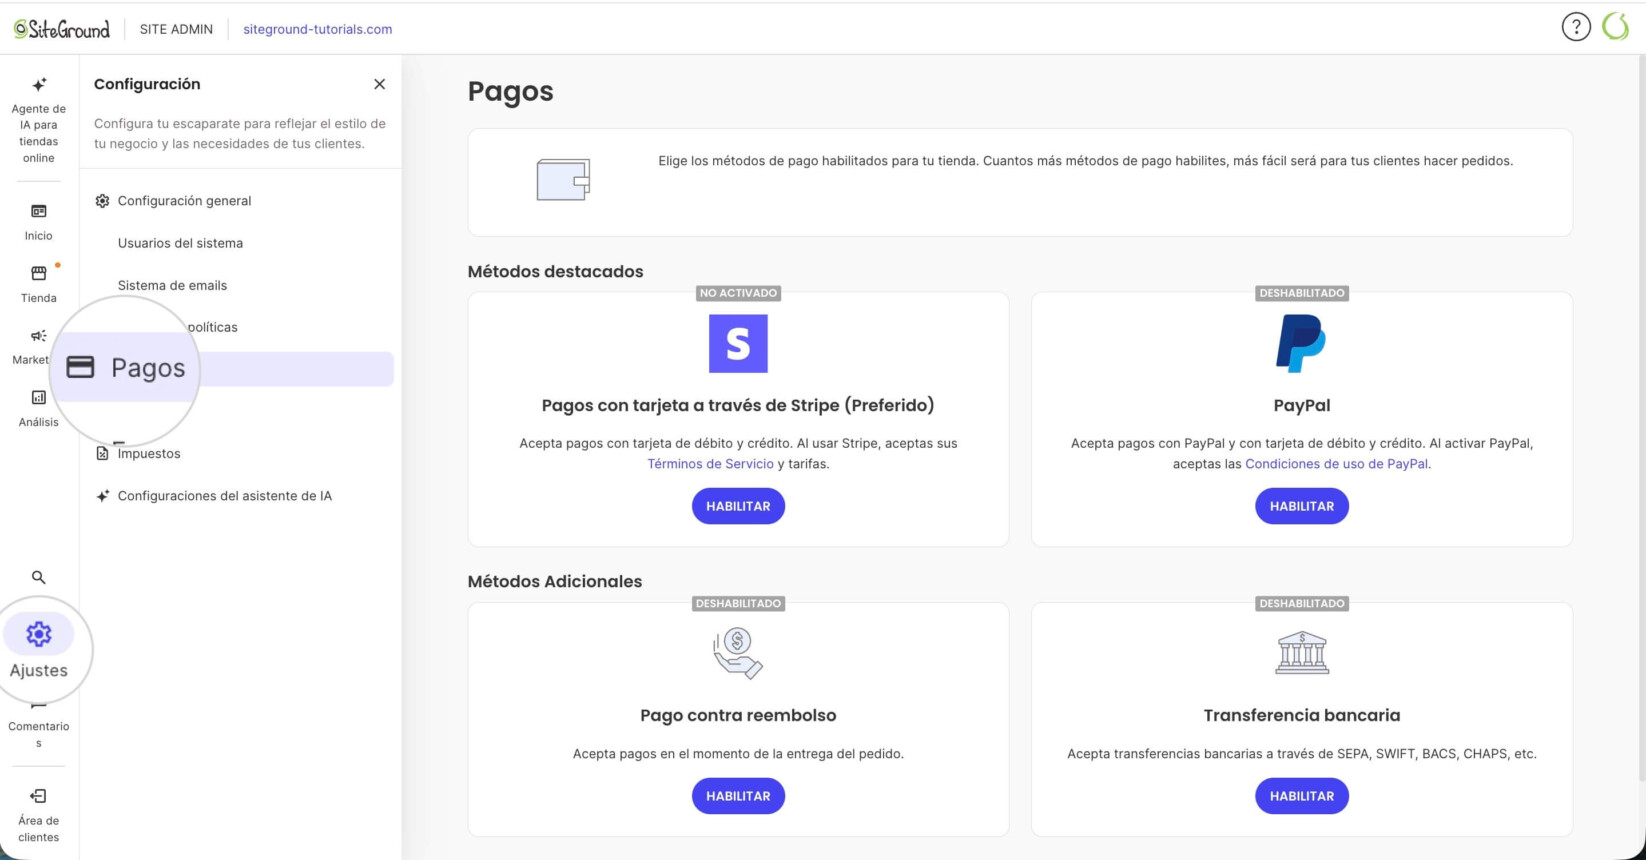The image size is (1646, 860).
Task: Enable PayPal payments
Action: tap(1302, 506)
